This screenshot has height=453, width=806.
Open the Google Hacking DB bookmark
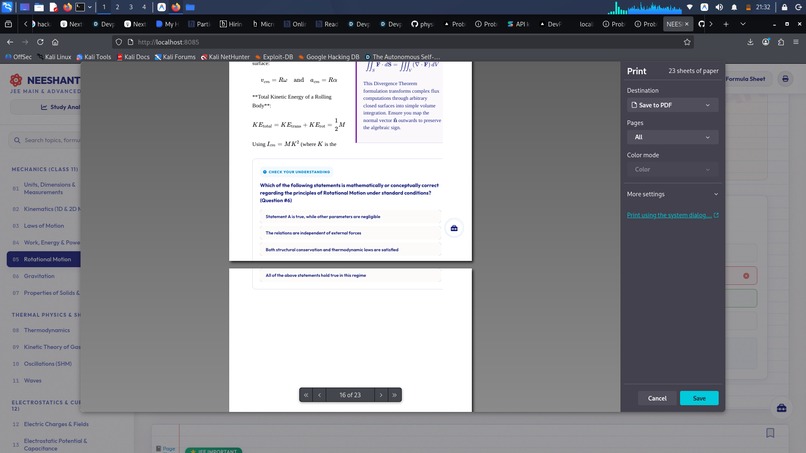[x=328, y=57]
